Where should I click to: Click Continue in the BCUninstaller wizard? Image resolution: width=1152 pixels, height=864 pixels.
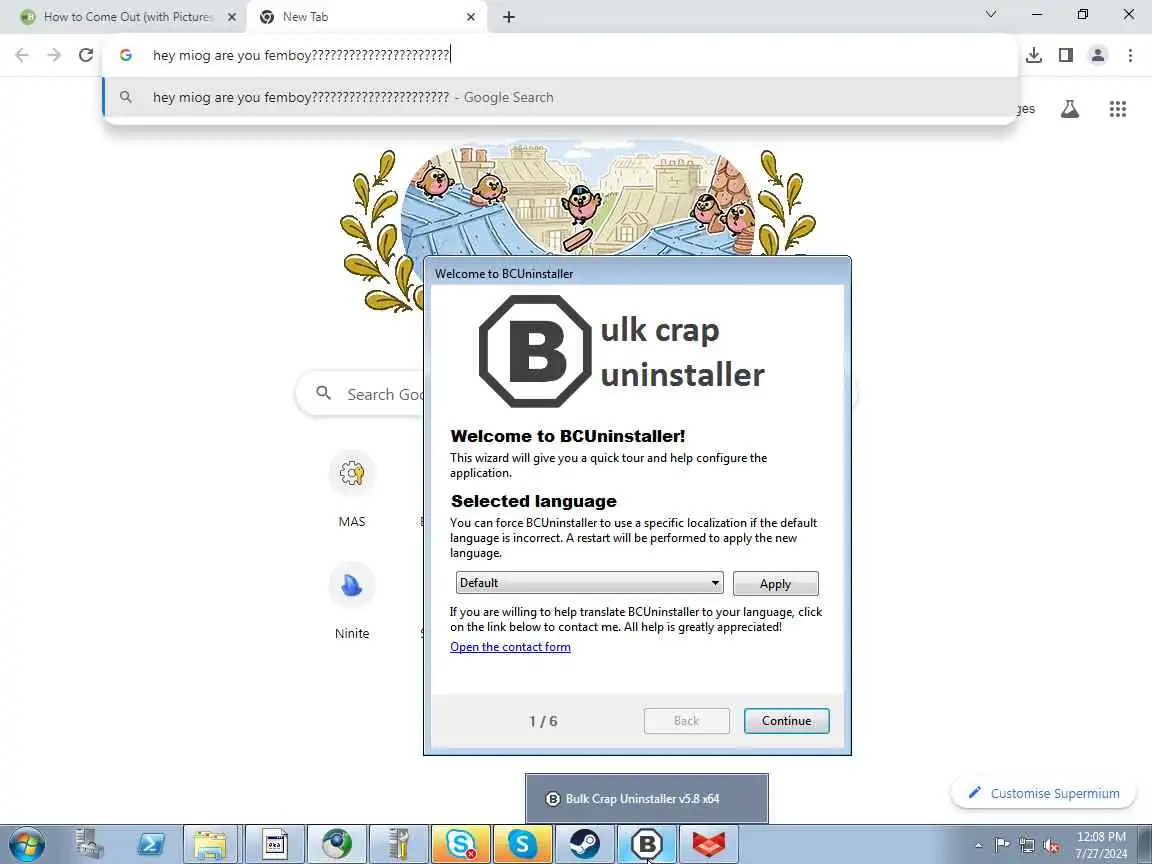[786, 721]
